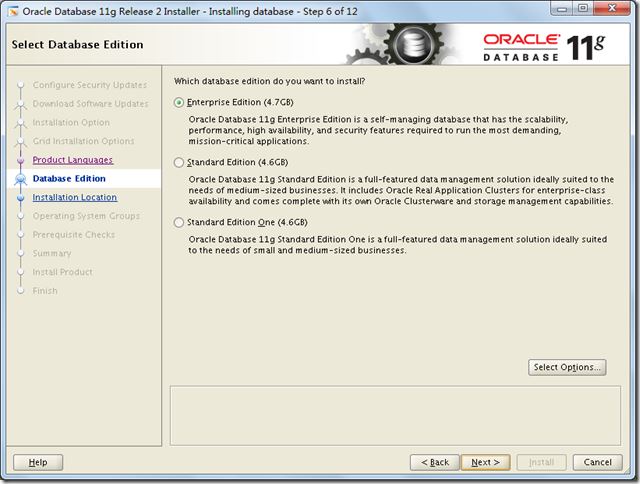Go back with the Back button
Screen dimensions: 640x484
[x=435, y=462]
